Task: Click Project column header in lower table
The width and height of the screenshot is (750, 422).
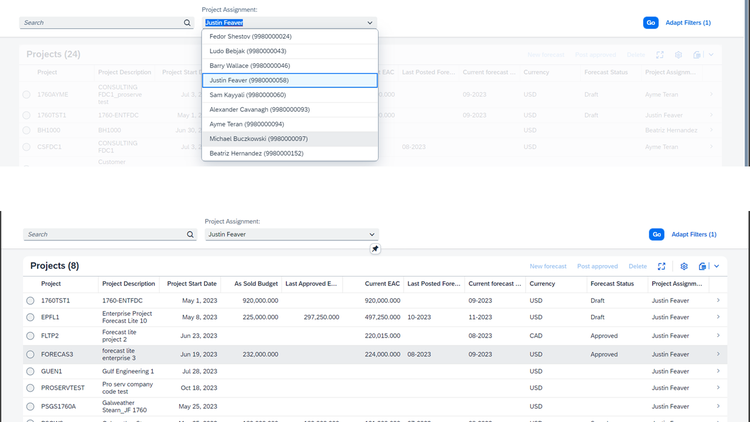Action: [51, 284]
